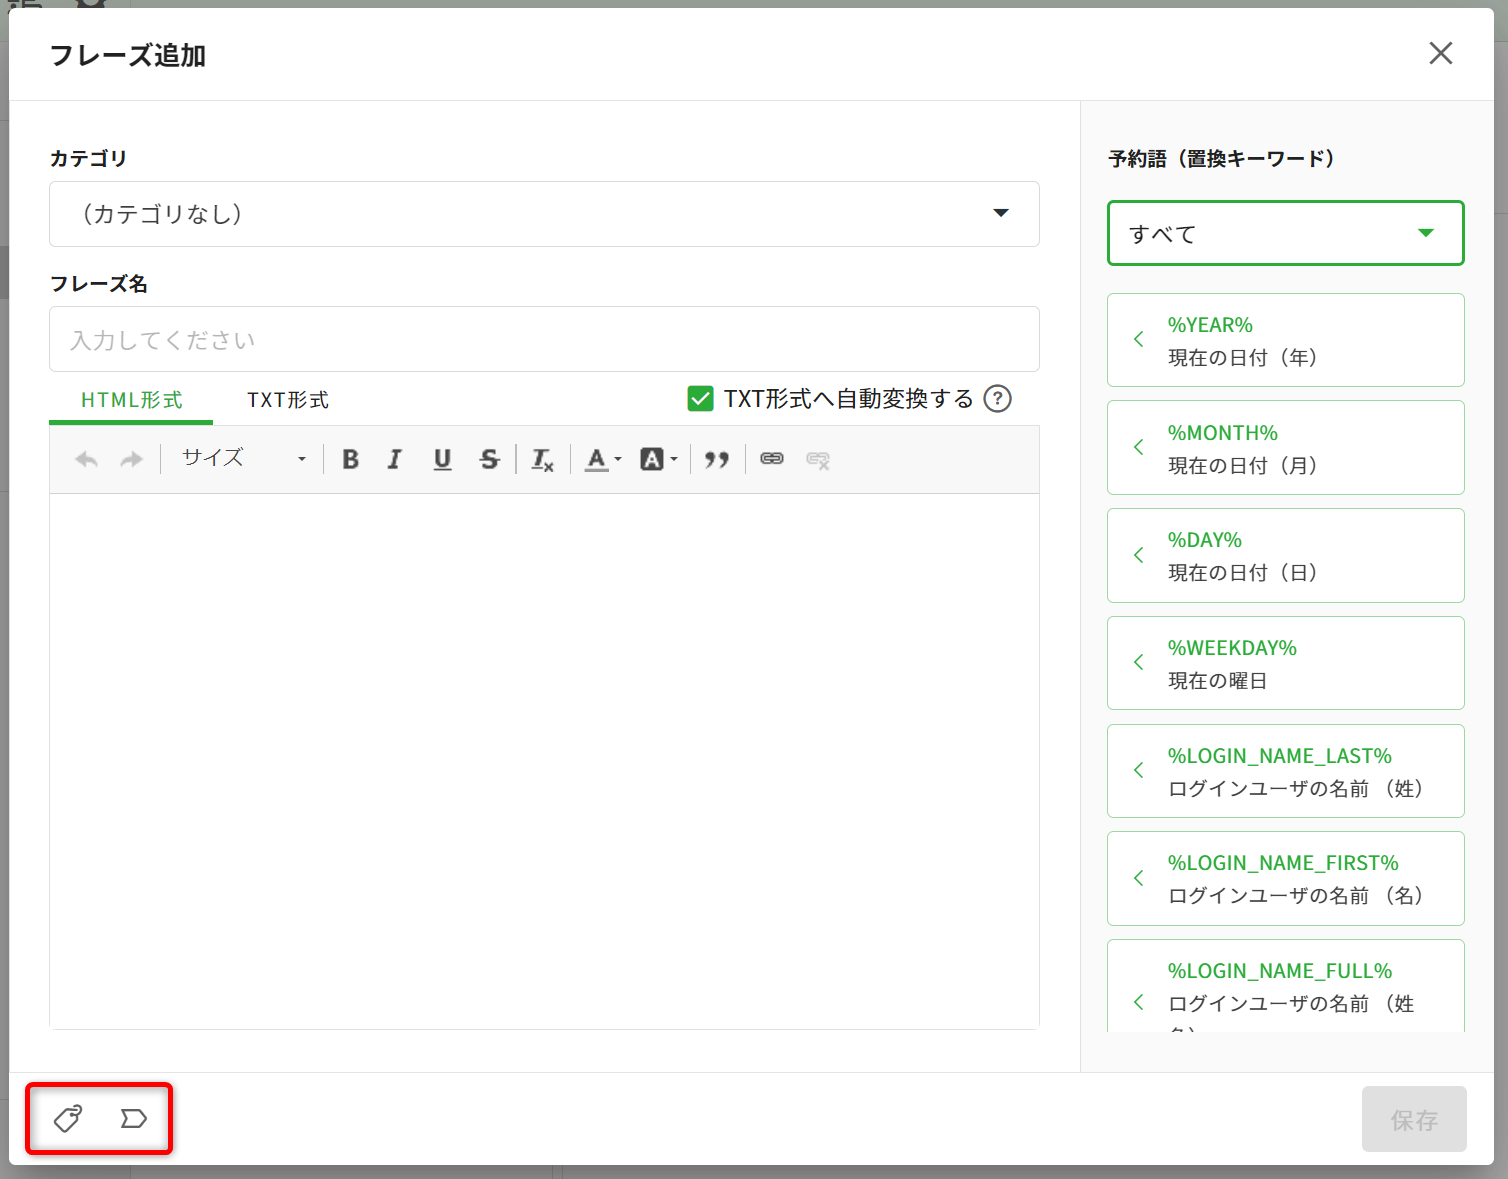Viewport: 1508px width, 1179px height.
Task: Switch to the TXT形式 tab
Action: [x=288, y=400]
